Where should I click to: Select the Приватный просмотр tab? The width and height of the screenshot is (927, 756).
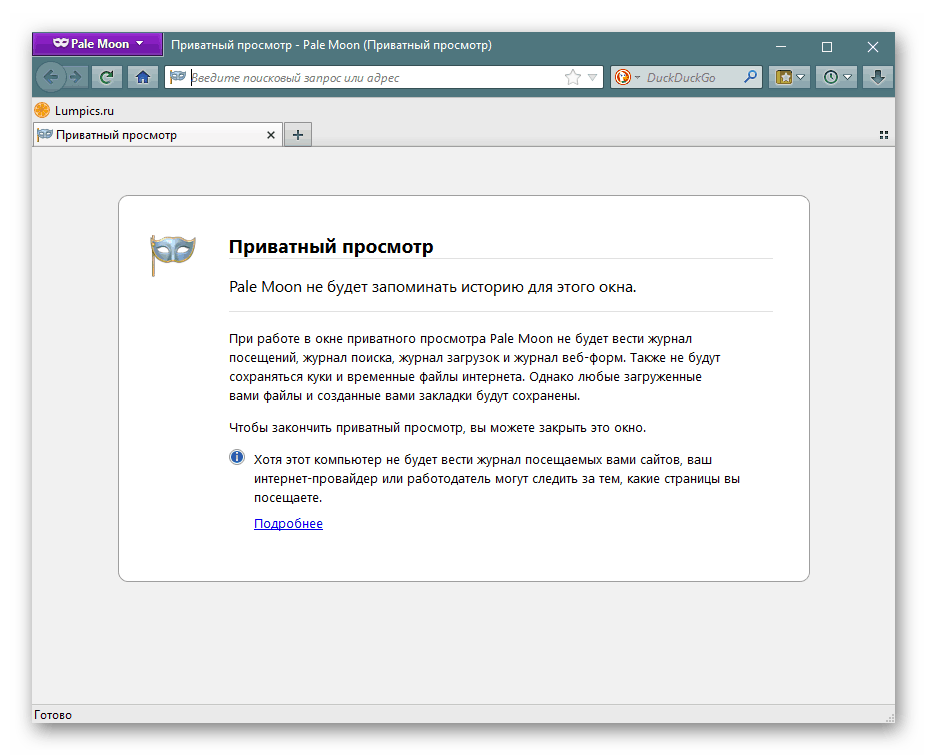click(157, 135)
